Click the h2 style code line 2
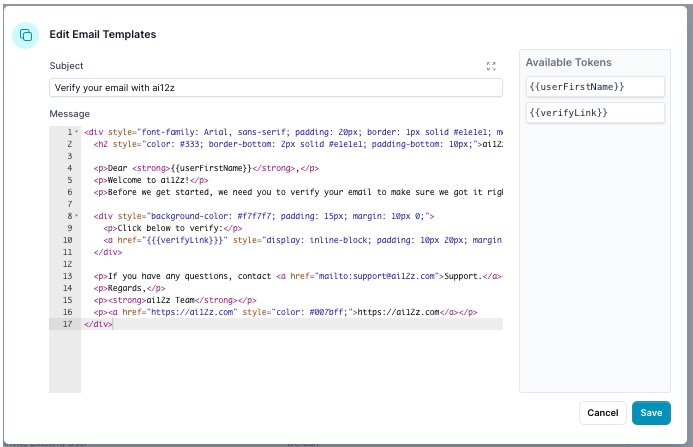Screen dimensions: 693x447 point(298,144)
